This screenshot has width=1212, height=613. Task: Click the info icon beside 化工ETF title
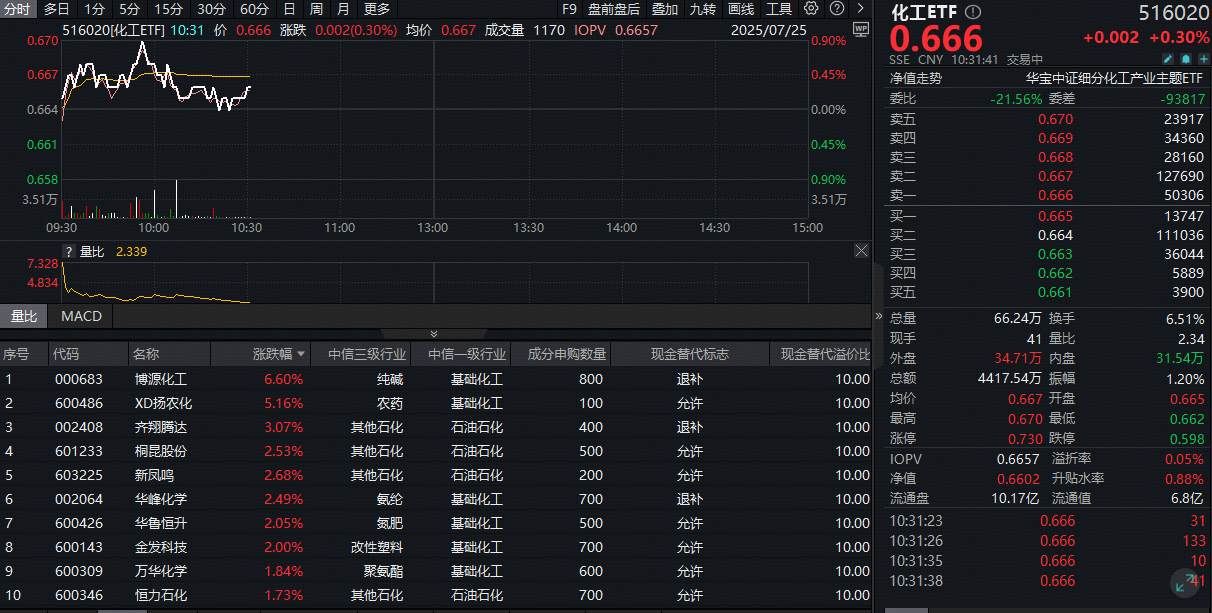coord(973,11)
